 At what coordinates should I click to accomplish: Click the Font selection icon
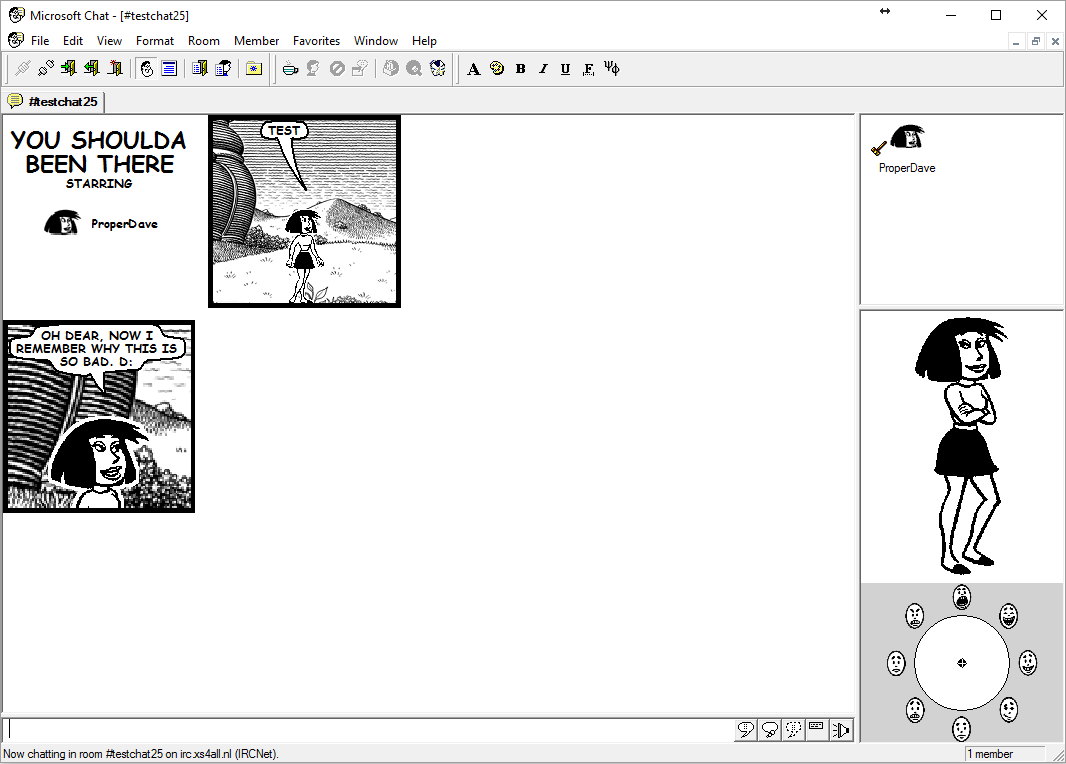click(473, 69)
